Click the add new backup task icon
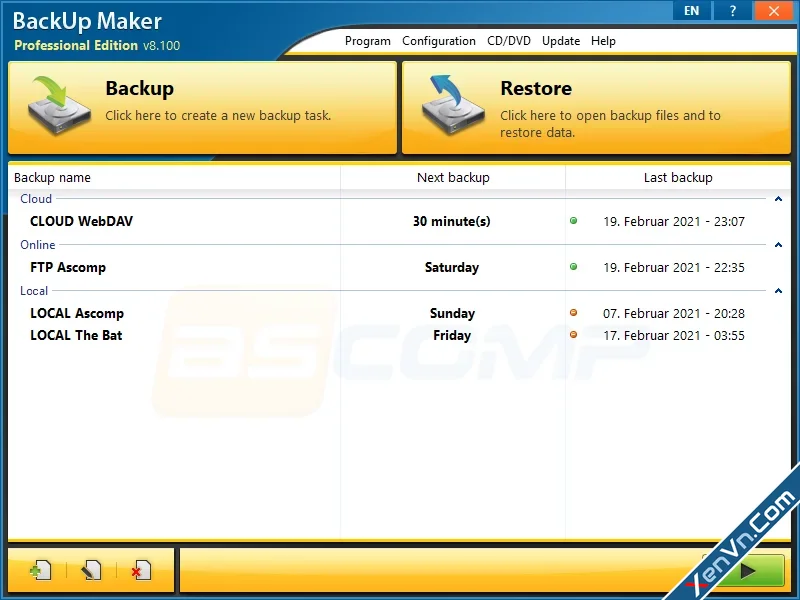 [41, 570]
